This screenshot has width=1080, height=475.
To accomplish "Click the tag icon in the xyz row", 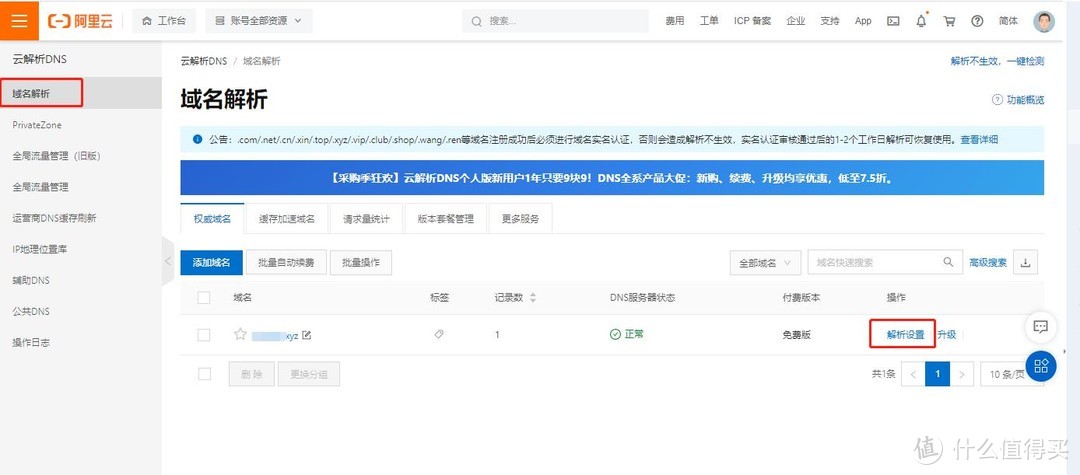I will pyautogui.click(x=439, y=335).
